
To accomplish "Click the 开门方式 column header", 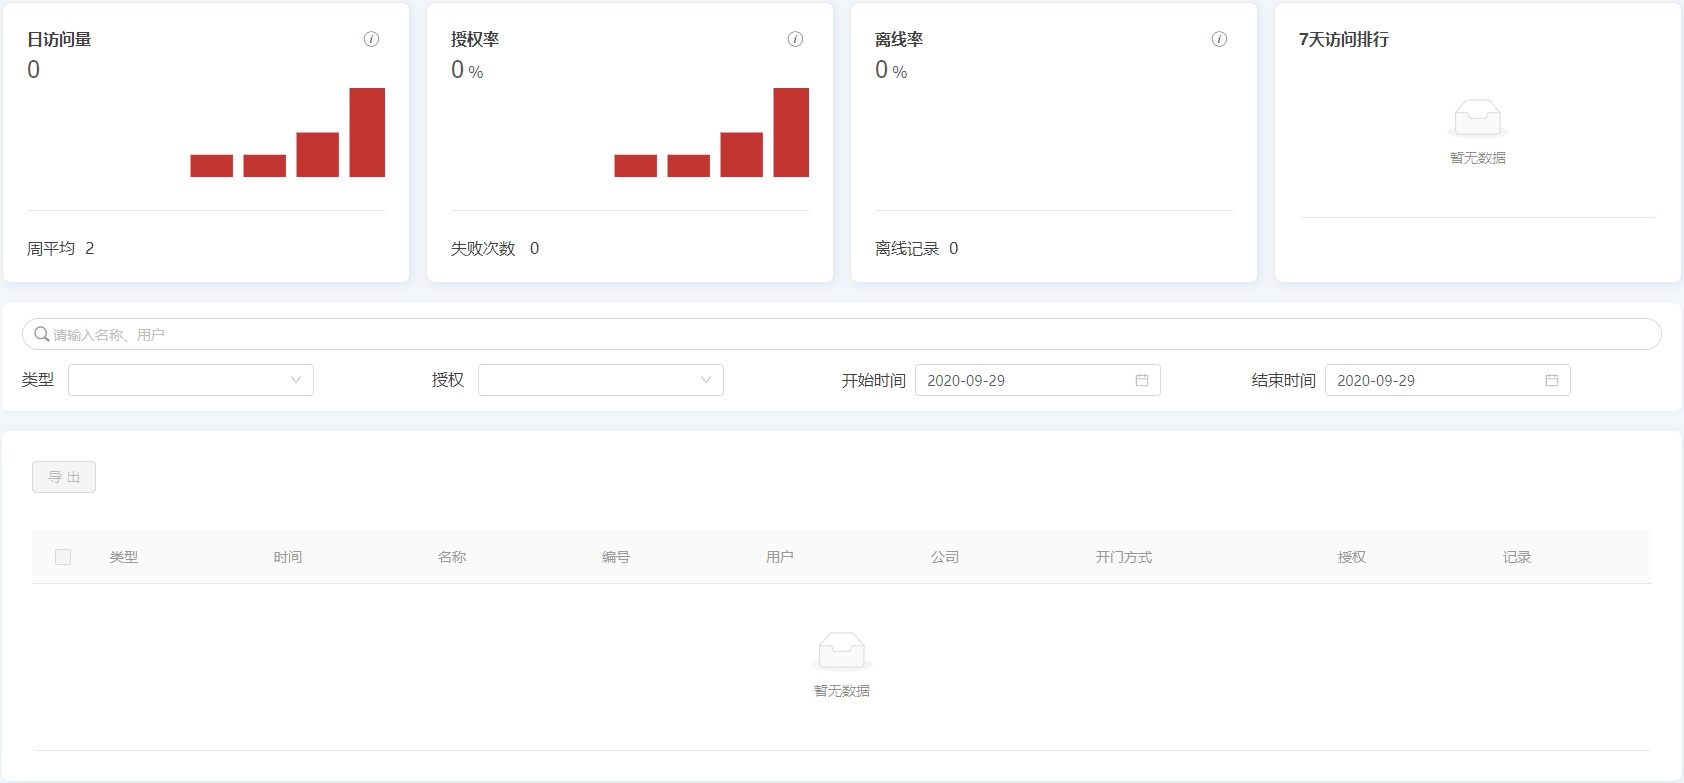I will click(x=1123, y=557).
